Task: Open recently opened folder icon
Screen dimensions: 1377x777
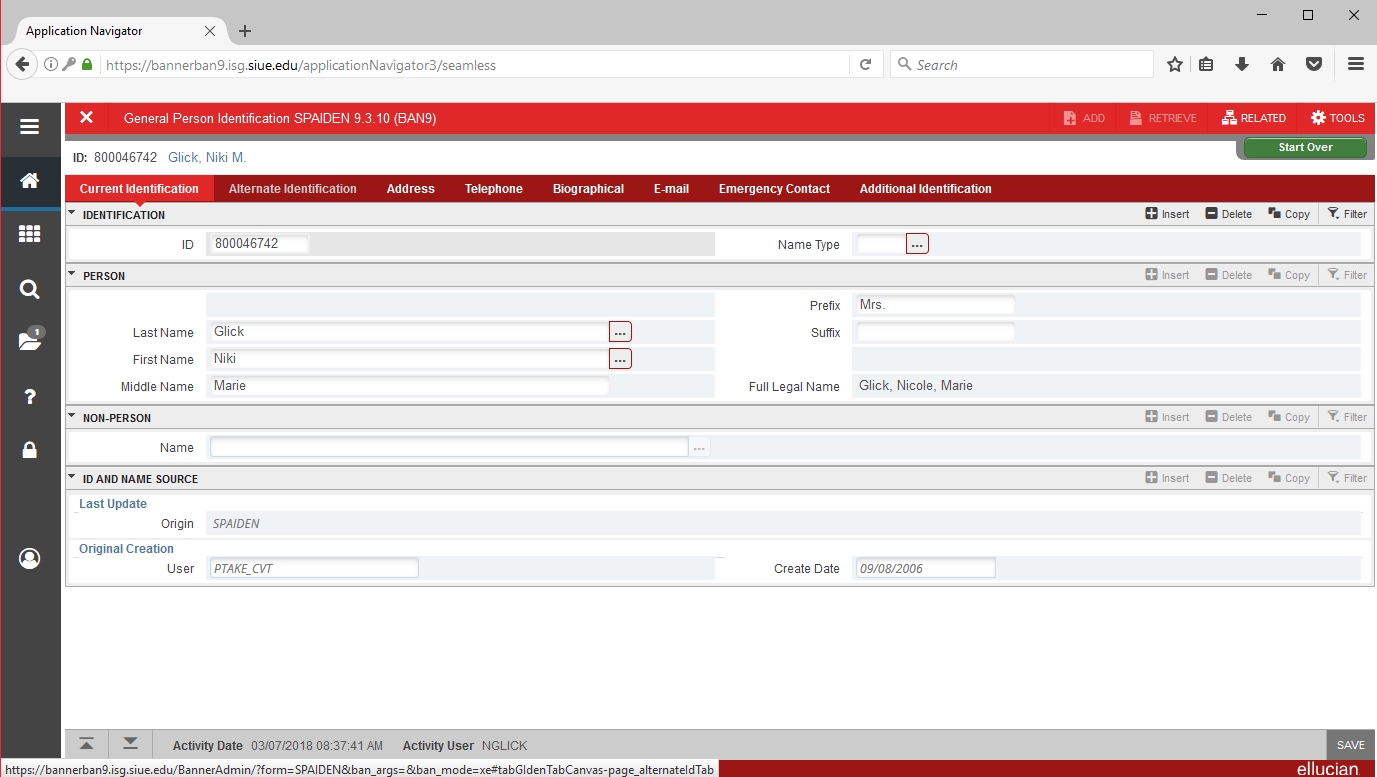Action: 29,342
